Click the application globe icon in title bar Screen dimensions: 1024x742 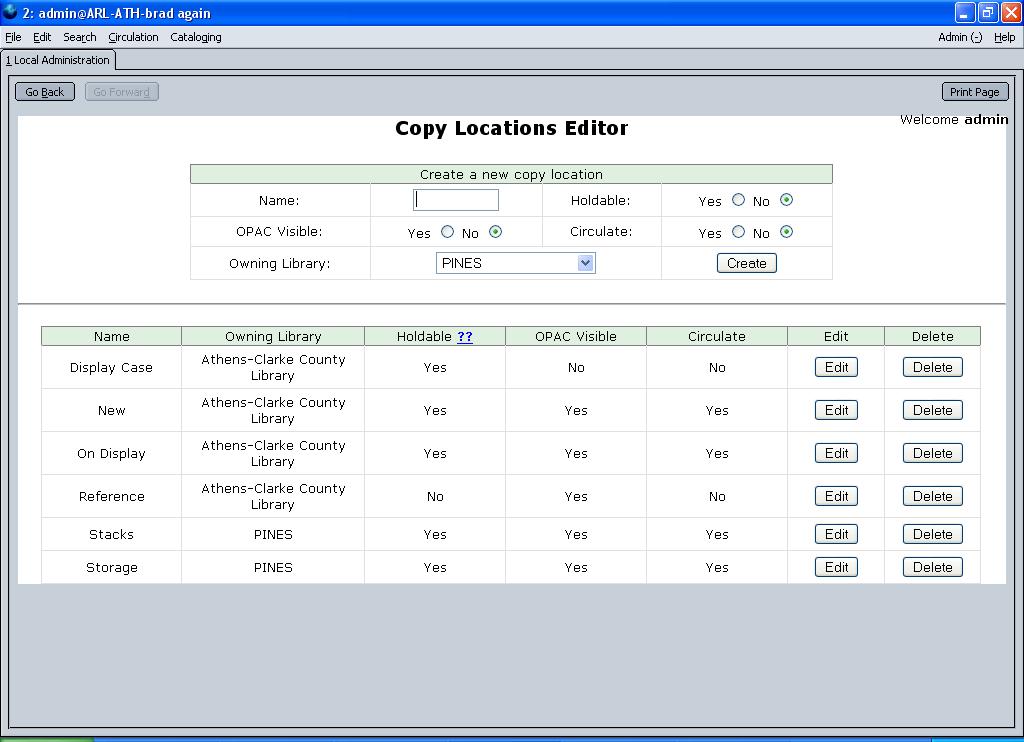click(10, 13)
